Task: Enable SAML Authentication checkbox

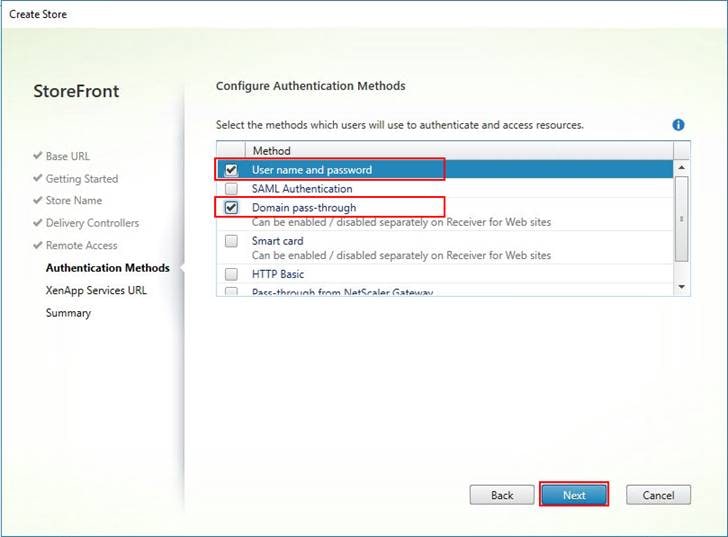Action: [x=231, y=189]
